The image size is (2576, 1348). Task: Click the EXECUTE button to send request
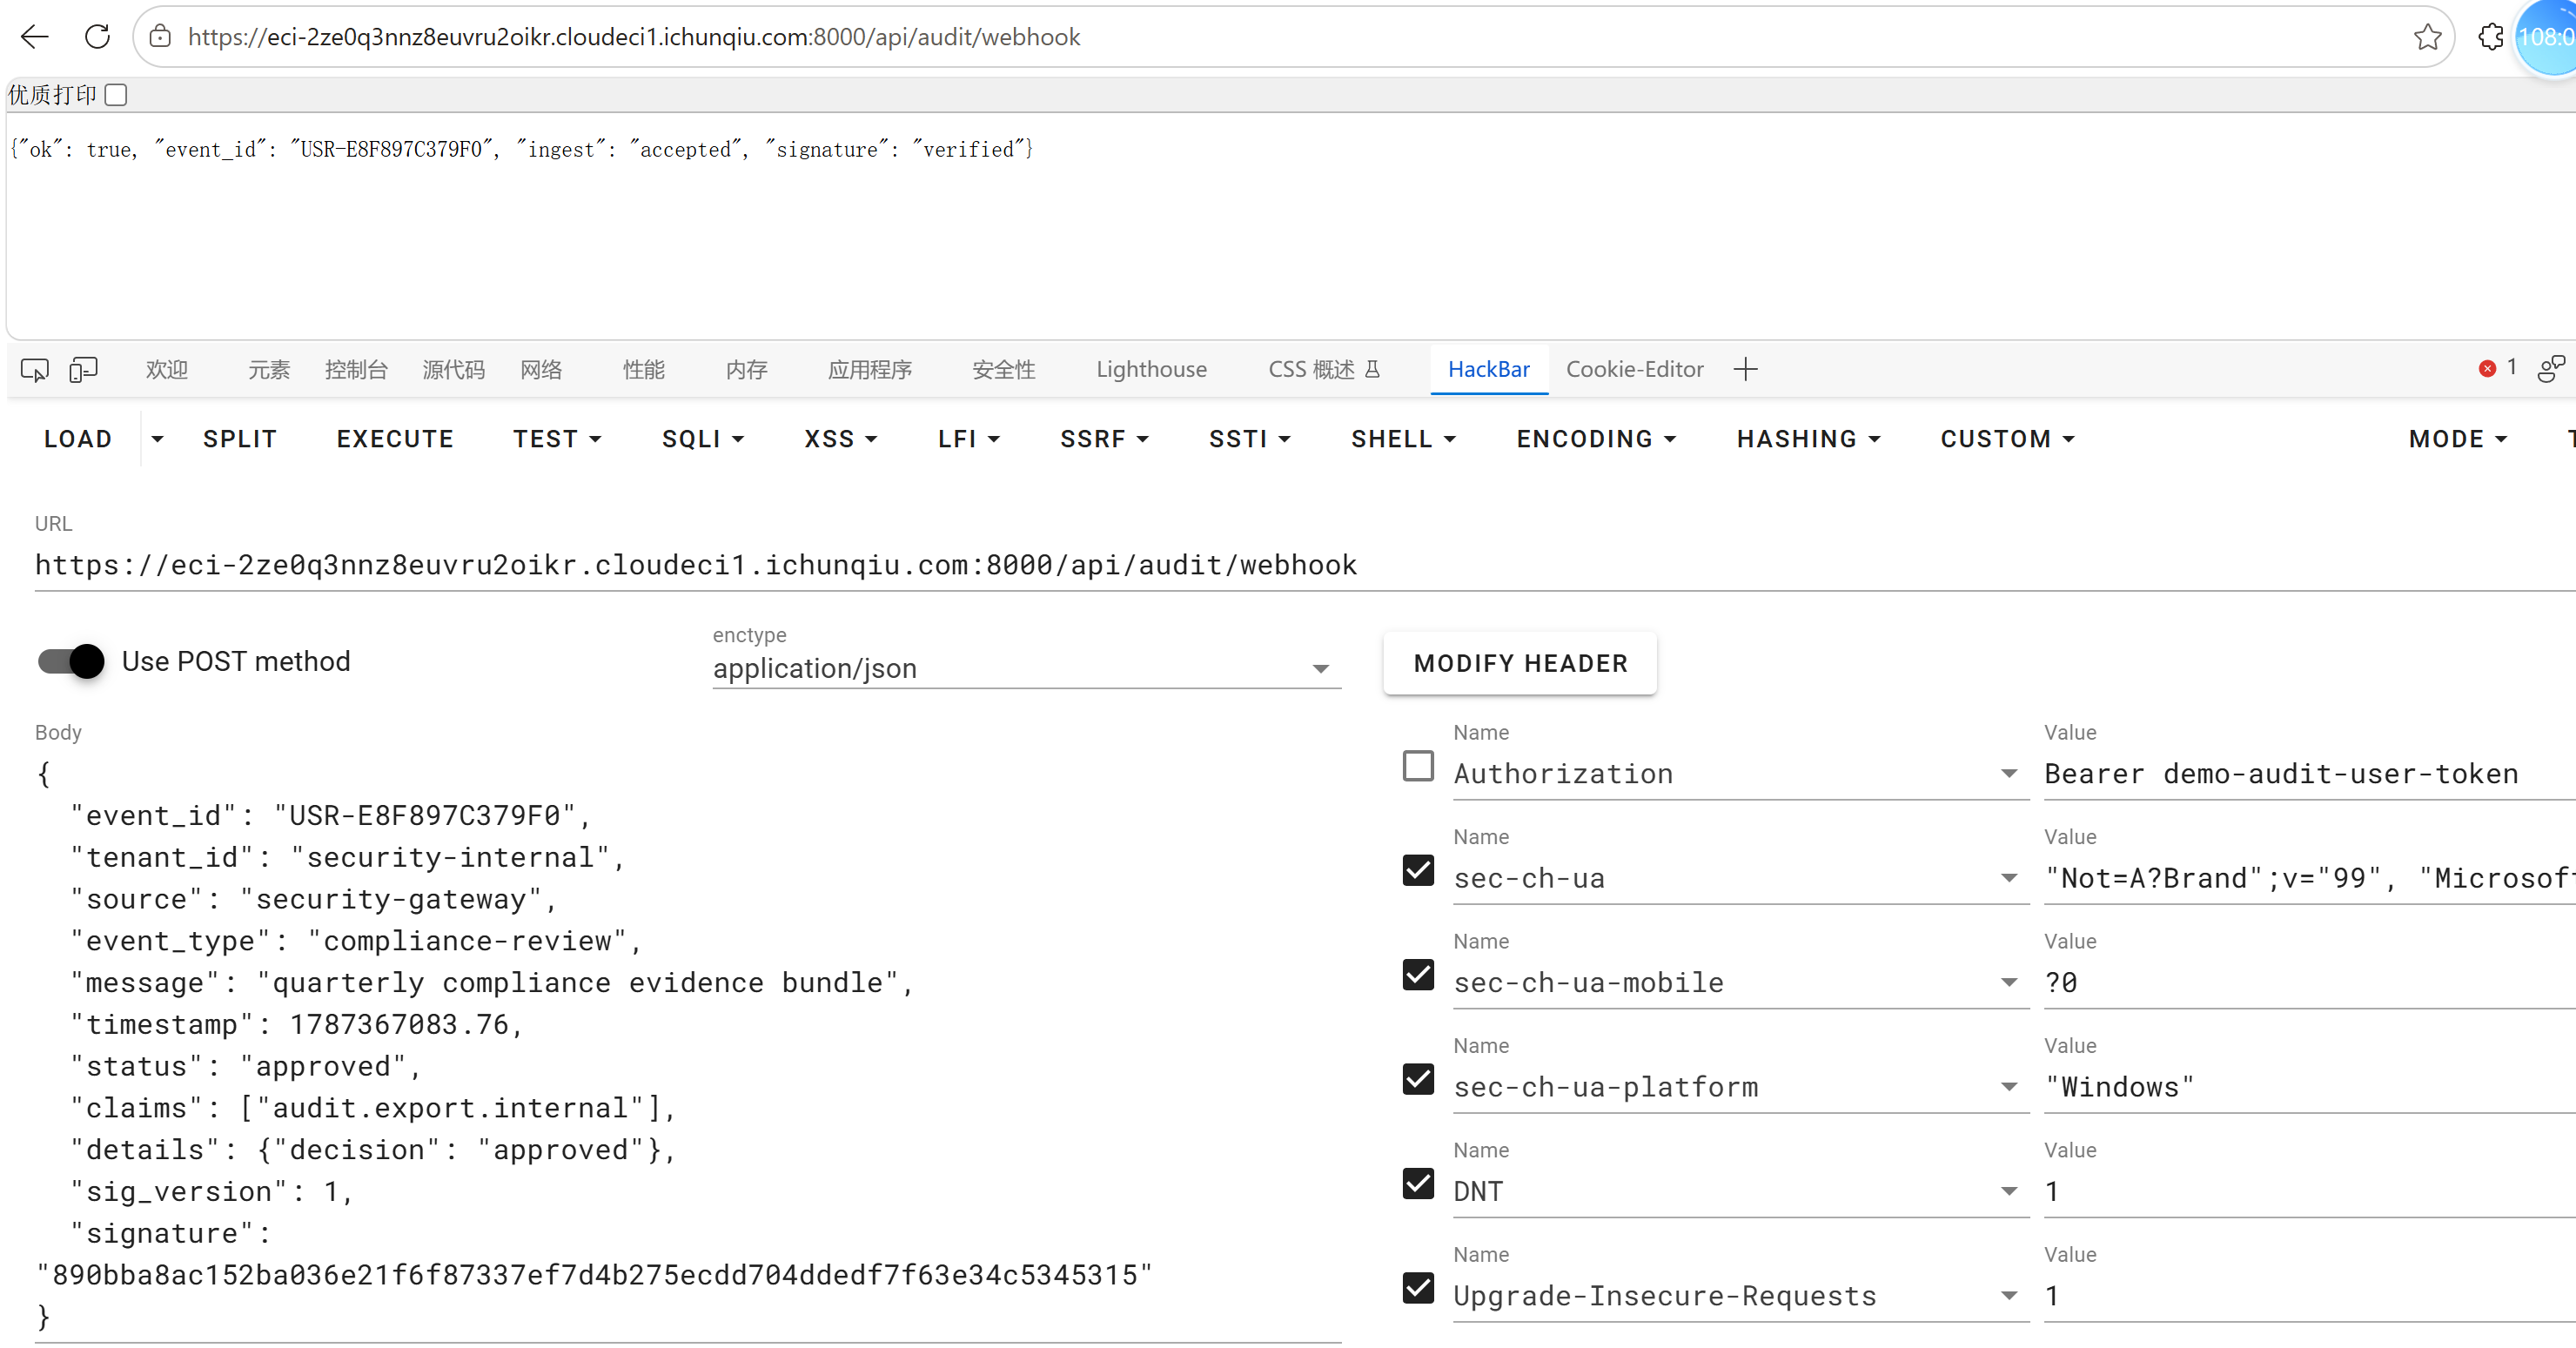coord(395,439)
